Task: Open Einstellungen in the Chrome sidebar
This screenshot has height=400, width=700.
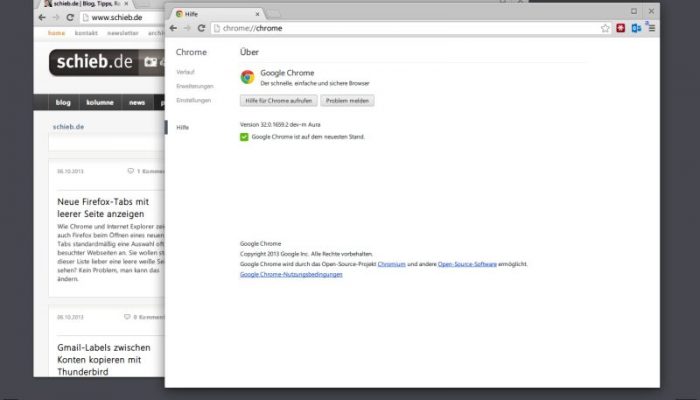Action: tap(193, 100)
